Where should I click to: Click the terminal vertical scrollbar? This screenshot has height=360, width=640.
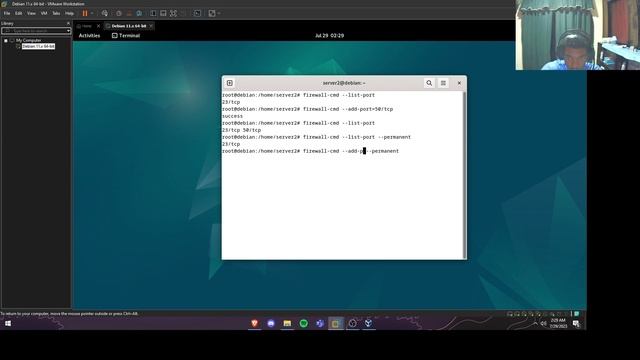click(464, 175)
